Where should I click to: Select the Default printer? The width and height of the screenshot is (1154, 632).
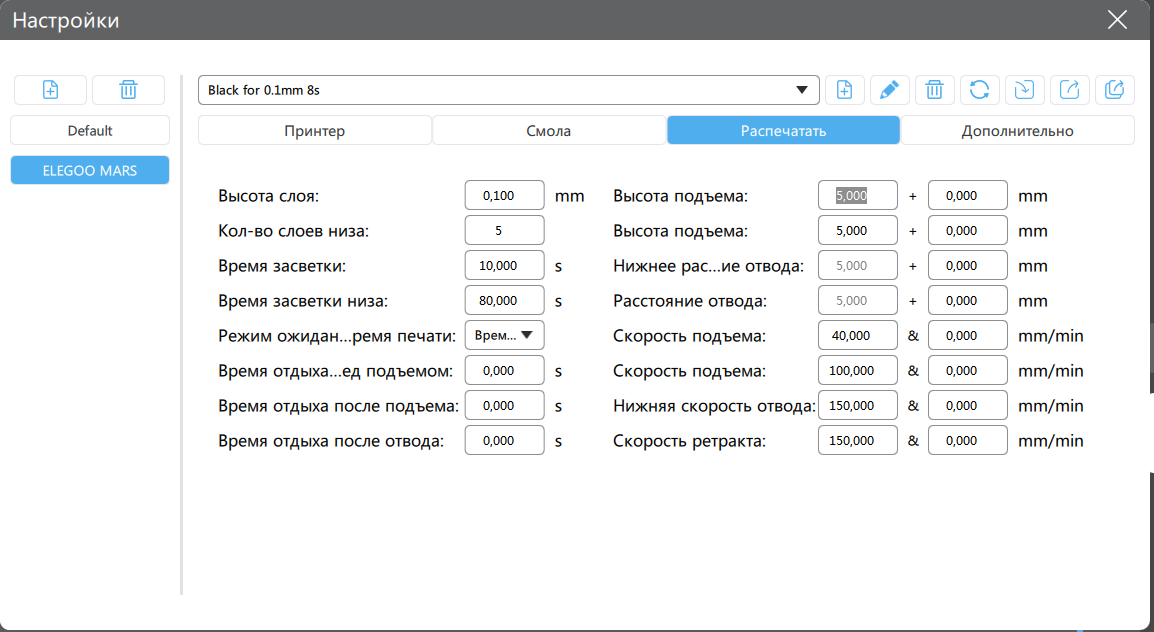pos(90,131)
